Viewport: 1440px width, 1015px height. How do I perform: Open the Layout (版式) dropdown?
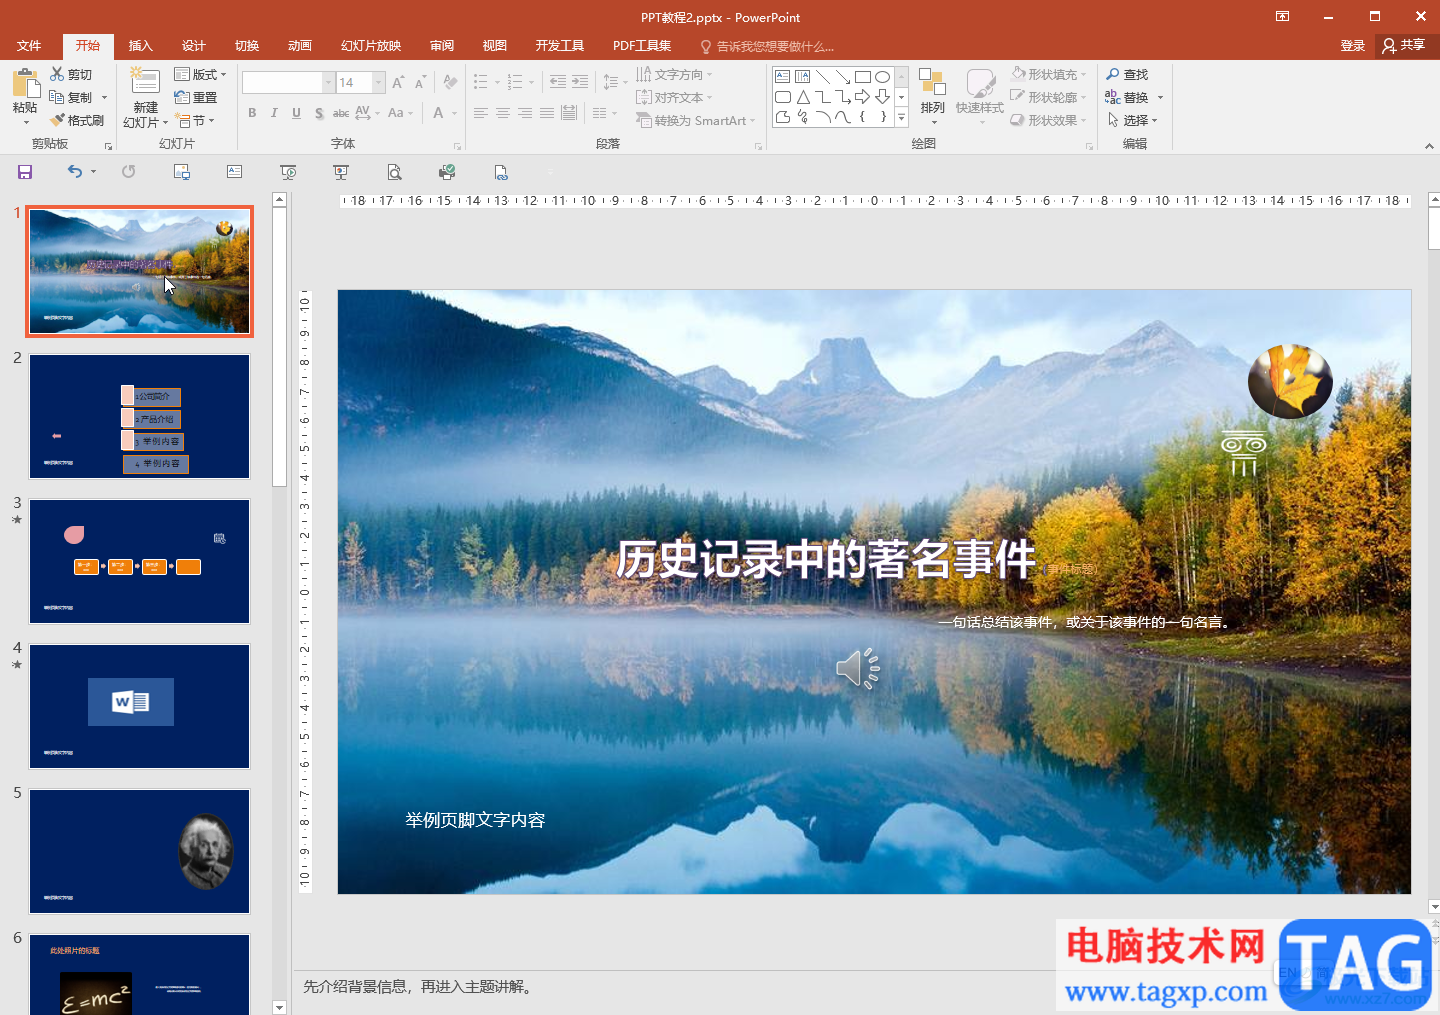click(x=201, y=74)
